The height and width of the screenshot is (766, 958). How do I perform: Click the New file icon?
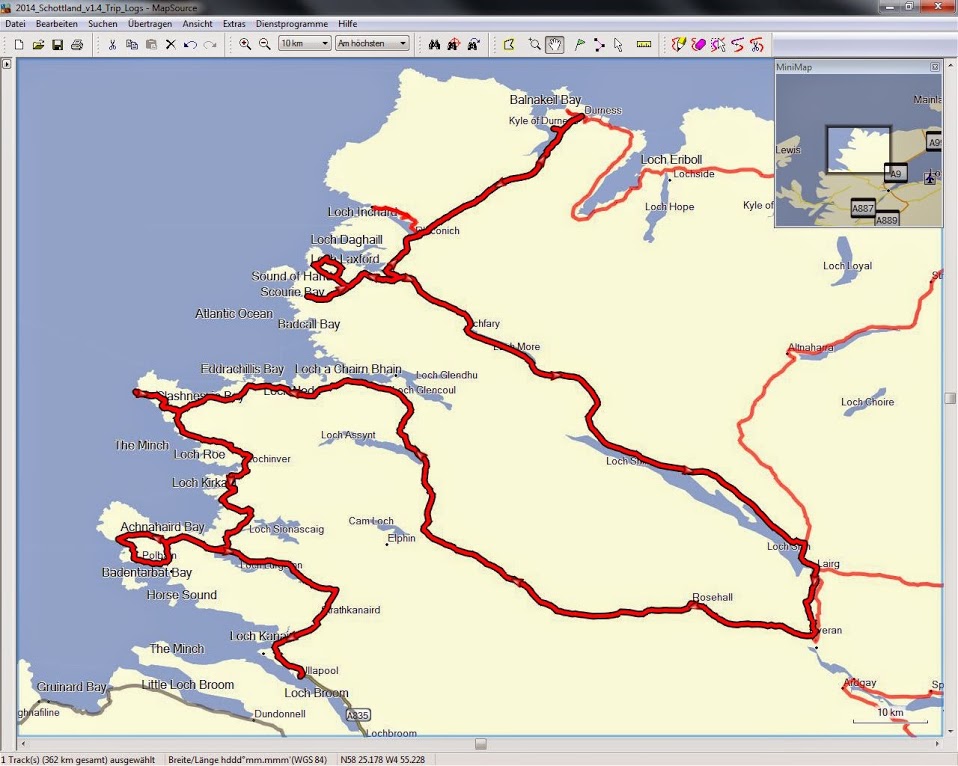pyautogui.click(x=19, y=44)
